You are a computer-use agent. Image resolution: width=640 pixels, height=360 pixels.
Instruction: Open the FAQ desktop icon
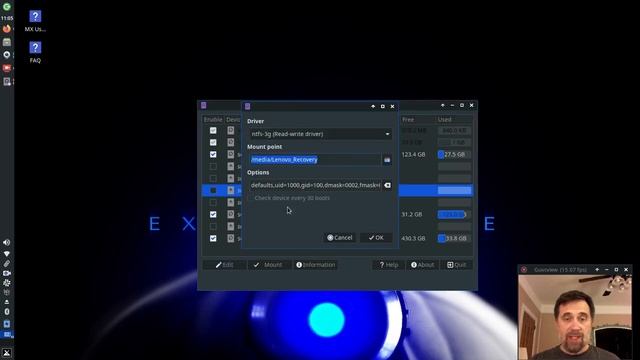(35, 52)
